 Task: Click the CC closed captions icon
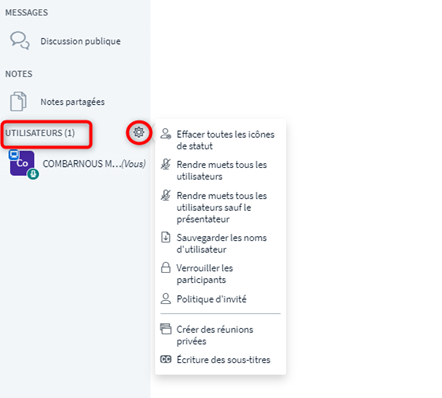[x=166, y=359]
